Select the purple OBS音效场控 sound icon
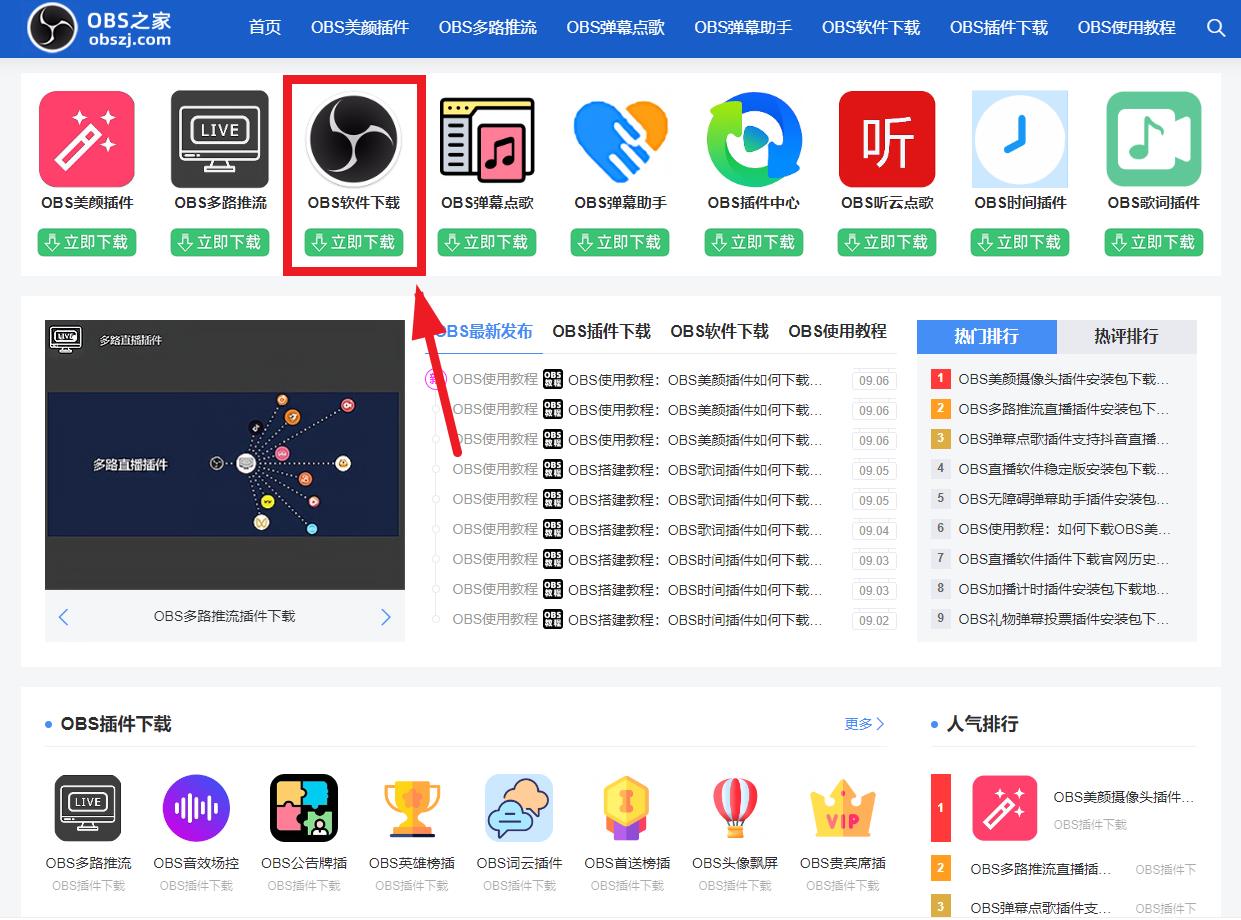The height and width of the screenshot is (920, 1241). point(195,807)
